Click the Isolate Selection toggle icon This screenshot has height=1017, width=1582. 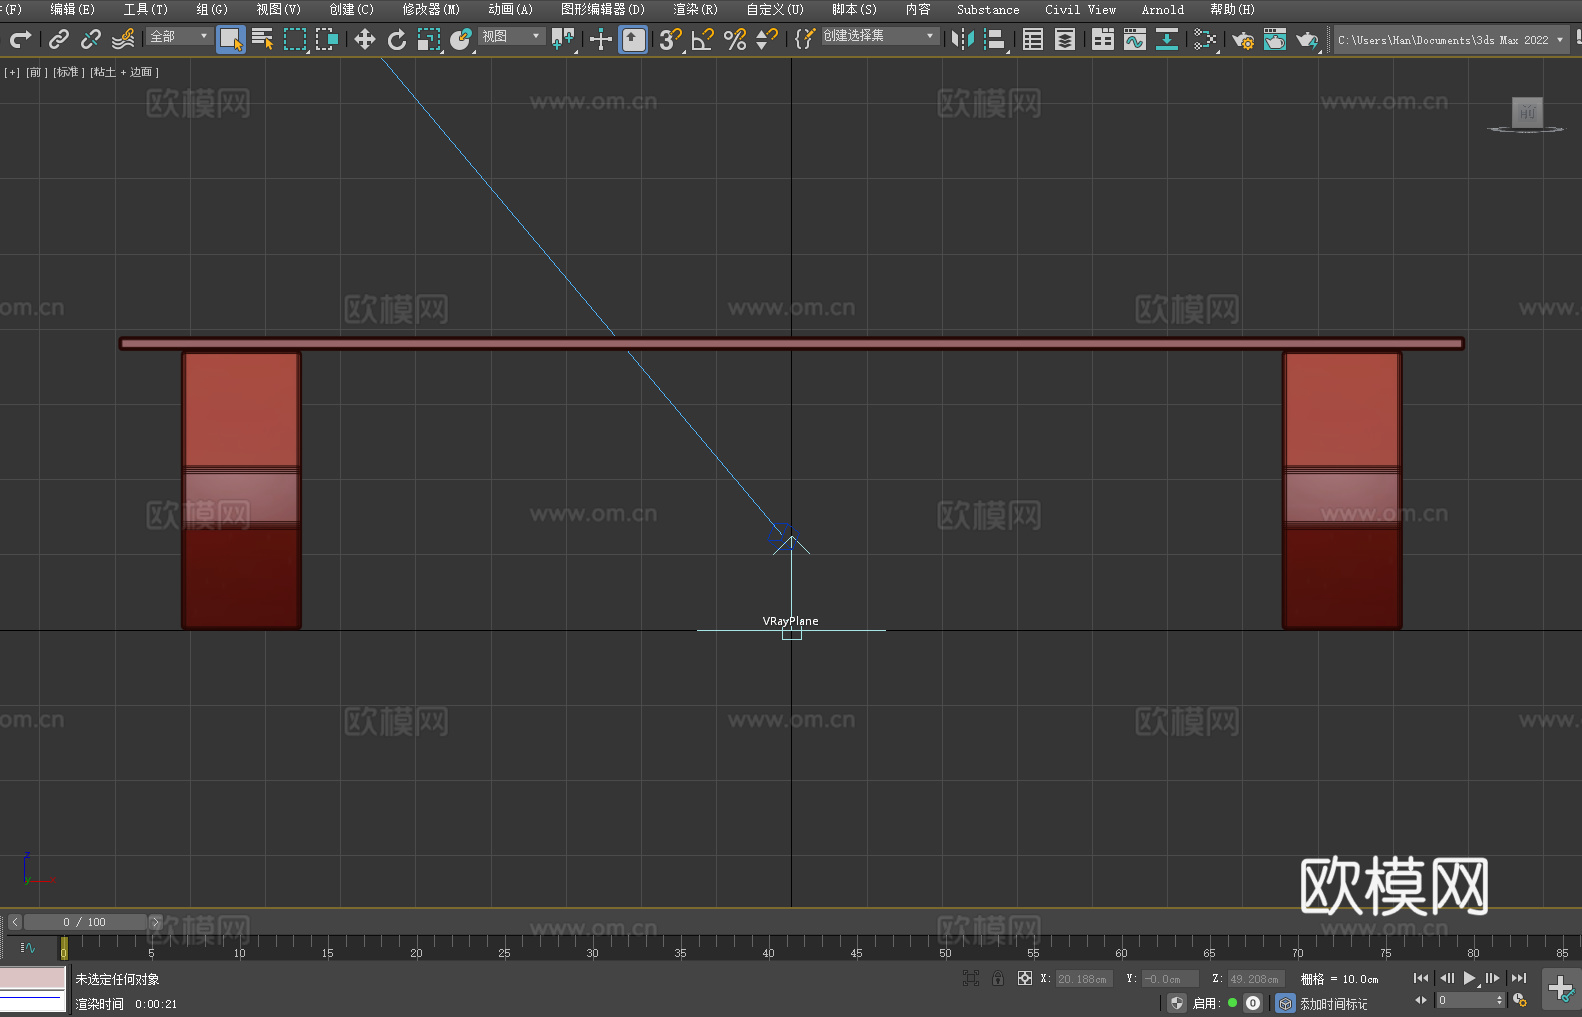970,978
